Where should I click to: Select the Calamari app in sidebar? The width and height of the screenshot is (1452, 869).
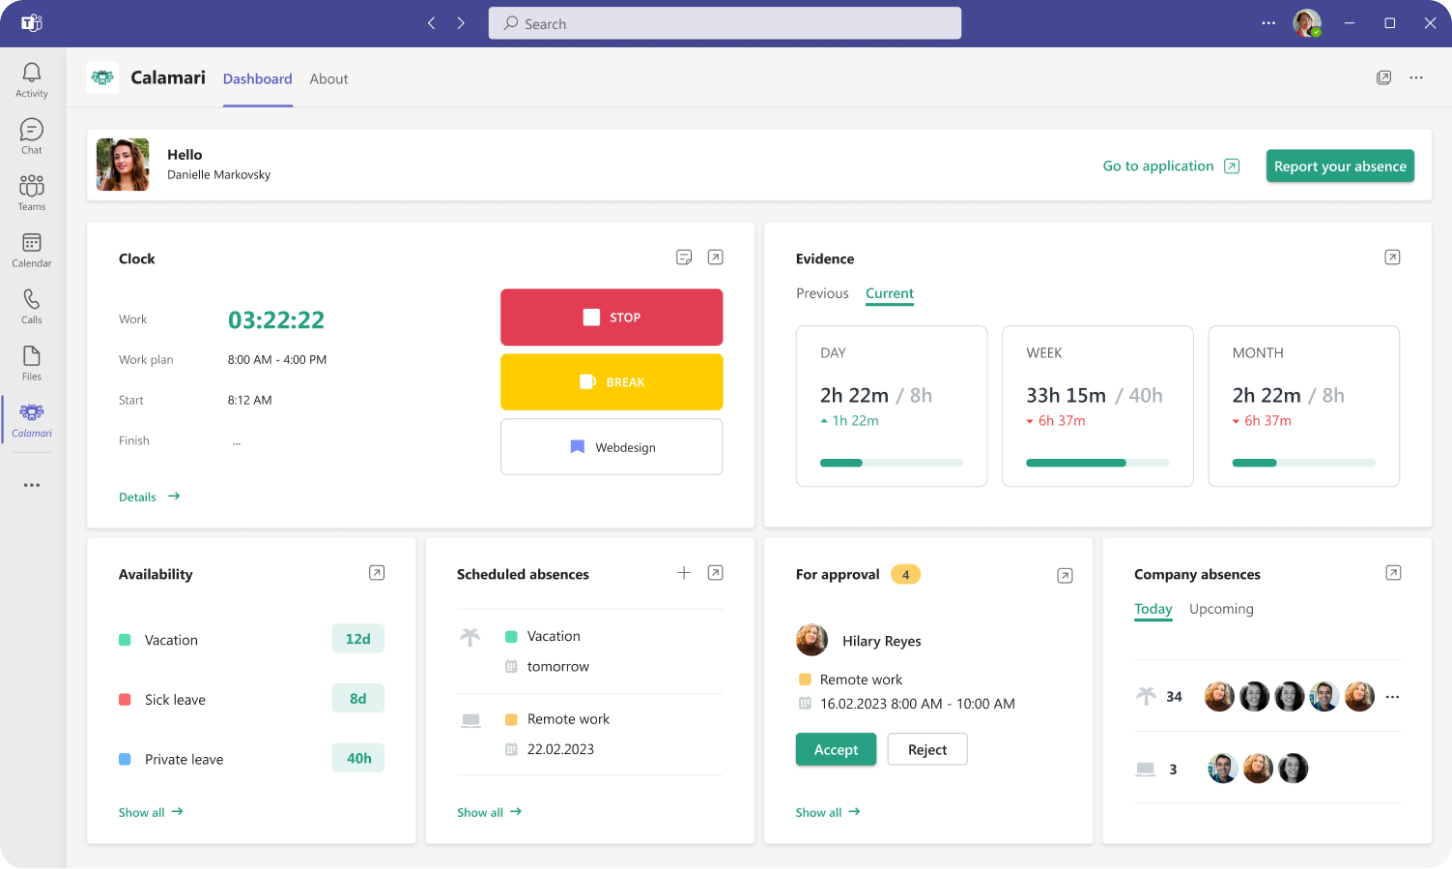[x=32, y=420]
